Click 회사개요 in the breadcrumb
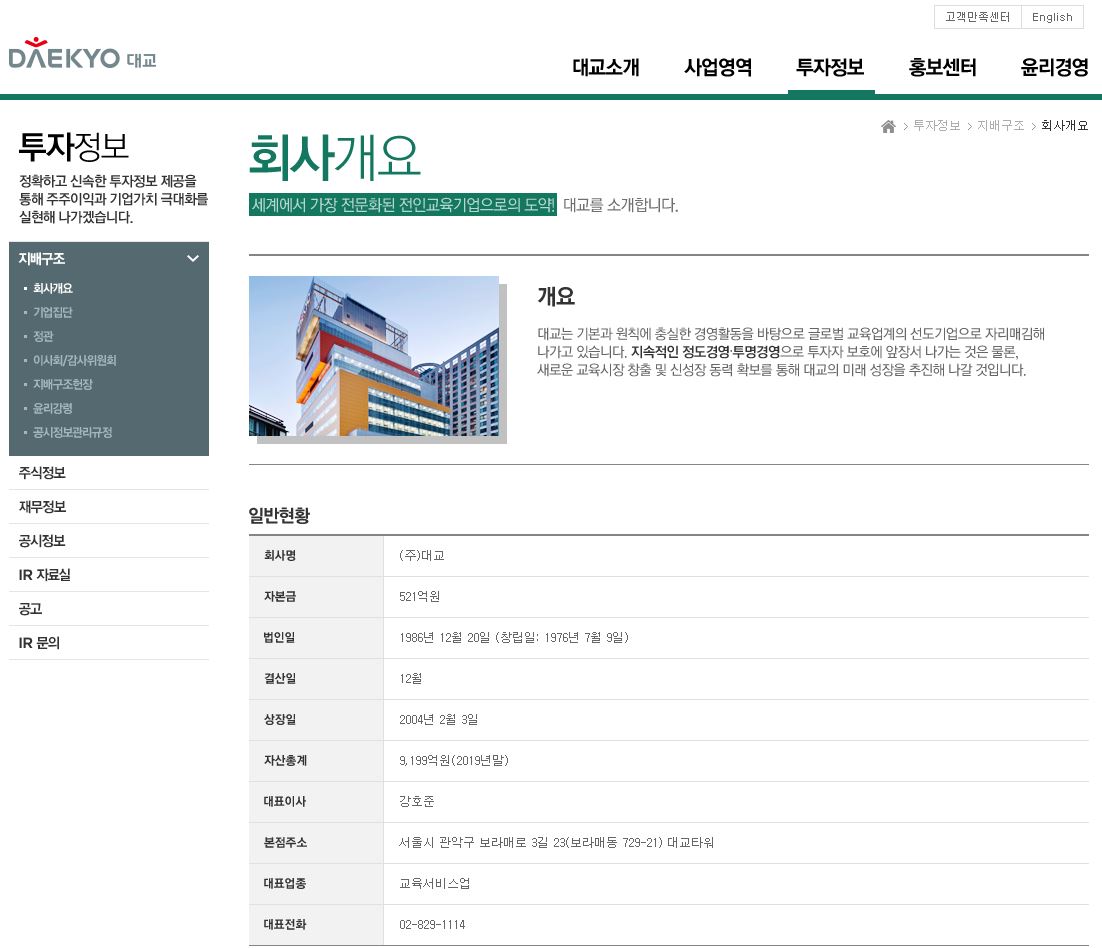 (1064, 126)
